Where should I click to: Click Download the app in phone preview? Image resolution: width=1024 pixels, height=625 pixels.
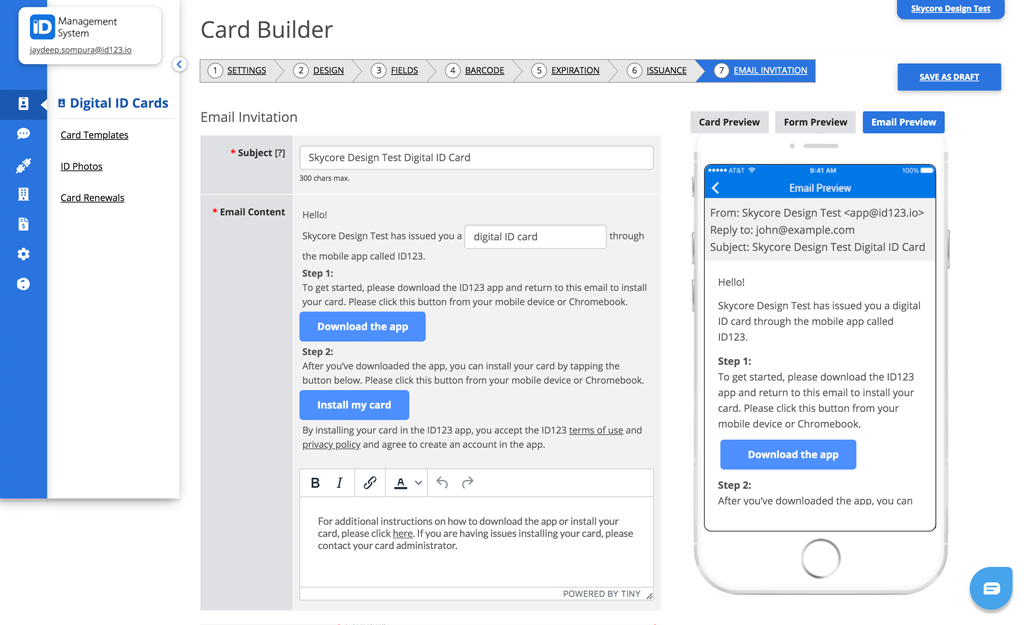(788, 455)
